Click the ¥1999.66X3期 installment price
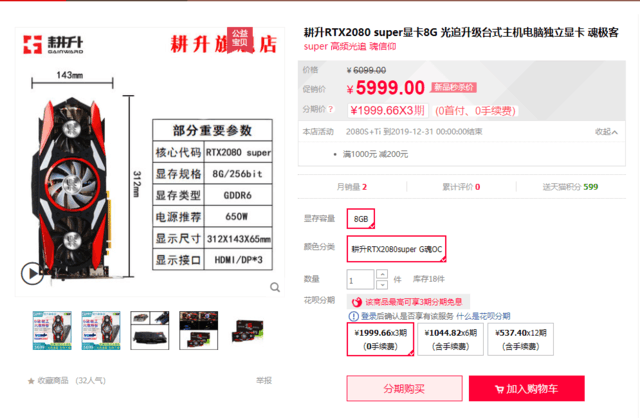Viewport: 640px width, 418px height. pyautogui.click(x=387, y=110)
